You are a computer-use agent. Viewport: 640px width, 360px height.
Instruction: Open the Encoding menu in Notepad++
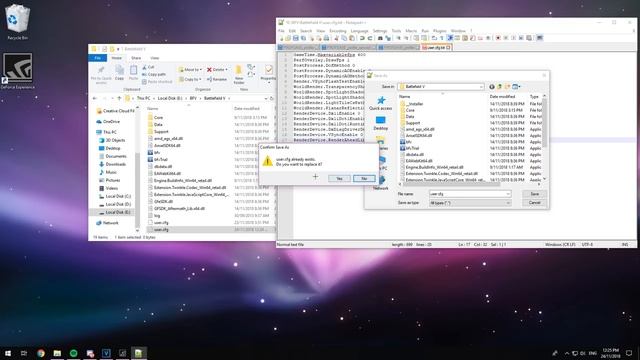(338, 31)
